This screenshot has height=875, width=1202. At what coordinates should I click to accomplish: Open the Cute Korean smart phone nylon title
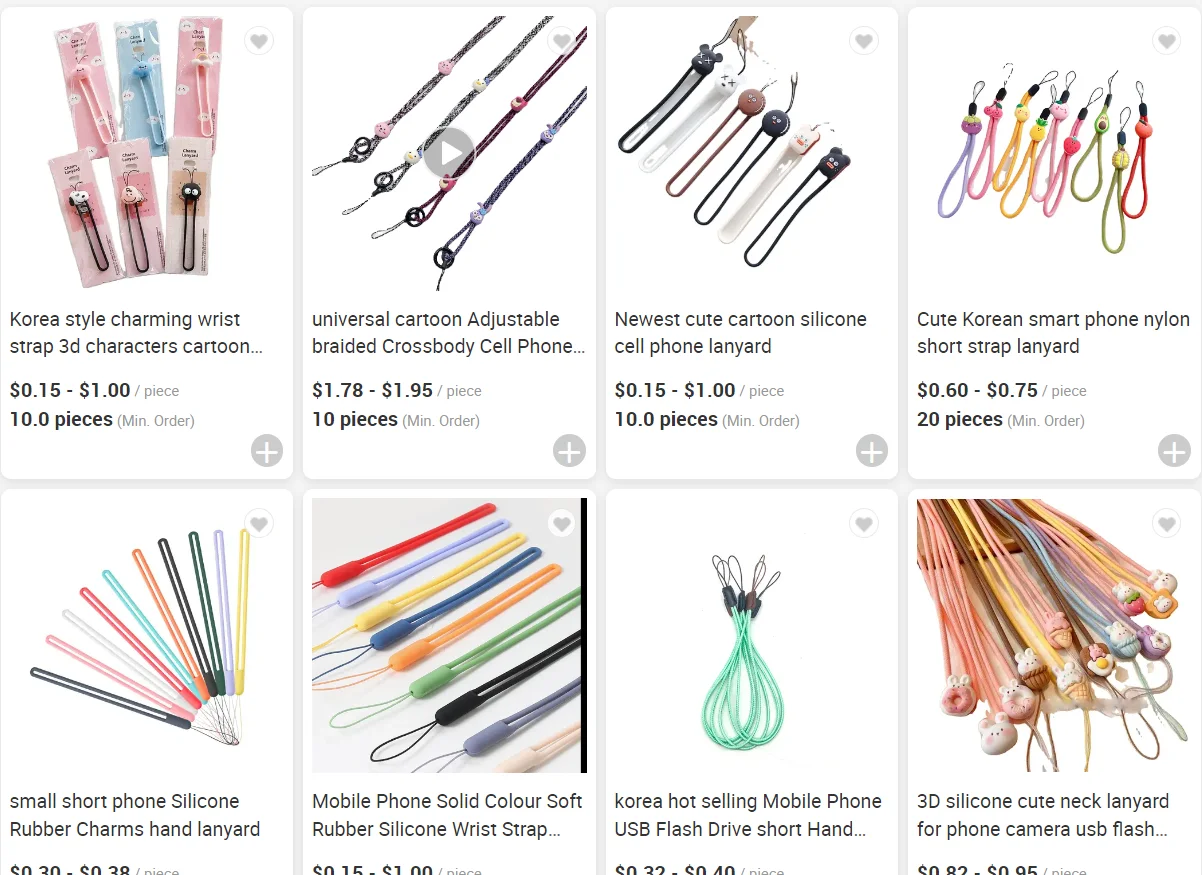coord(1053,333)
